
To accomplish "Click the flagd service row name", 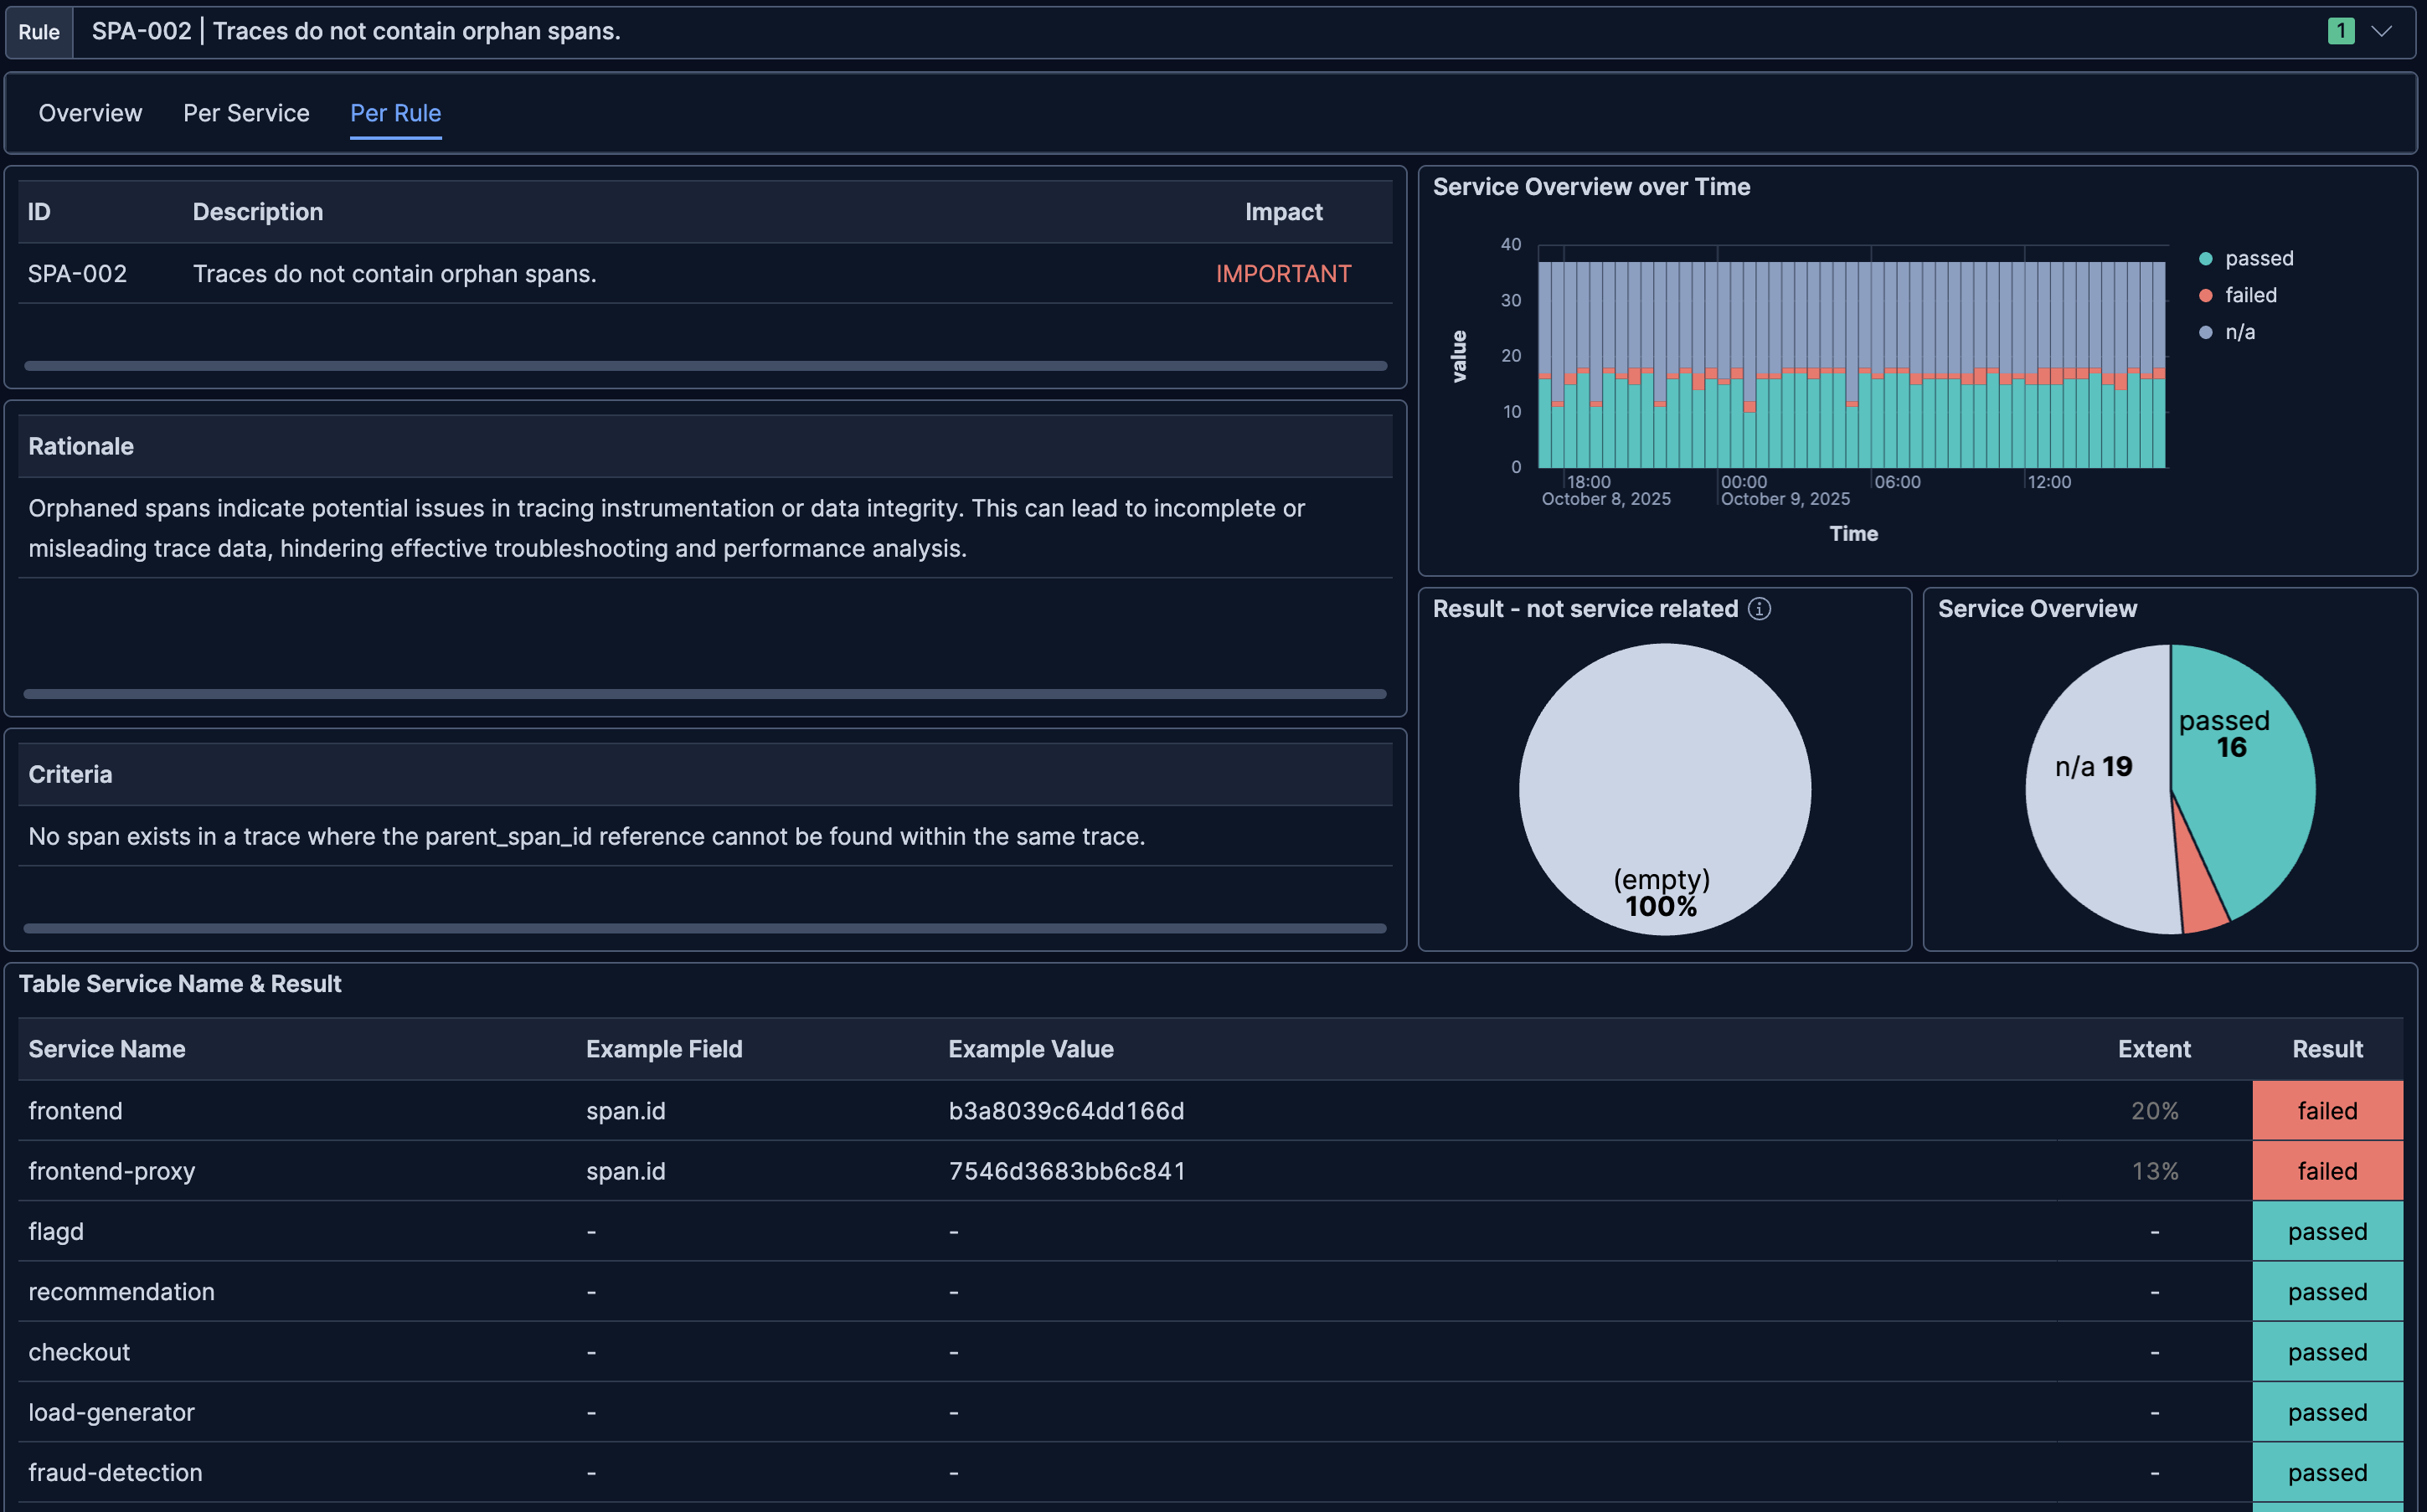I will pyautogui.click(x=56, y=1231).
